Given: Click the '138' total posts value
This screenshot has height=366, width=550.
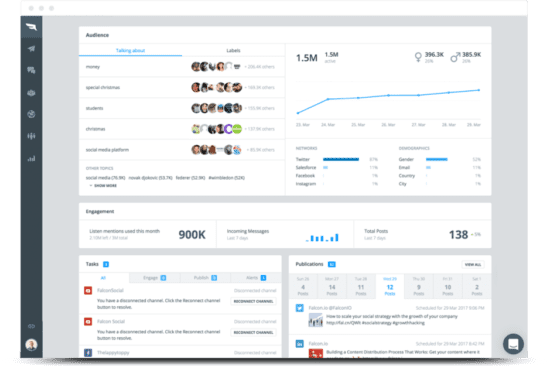Looking at the screenshot, I should tap(458, 234).
